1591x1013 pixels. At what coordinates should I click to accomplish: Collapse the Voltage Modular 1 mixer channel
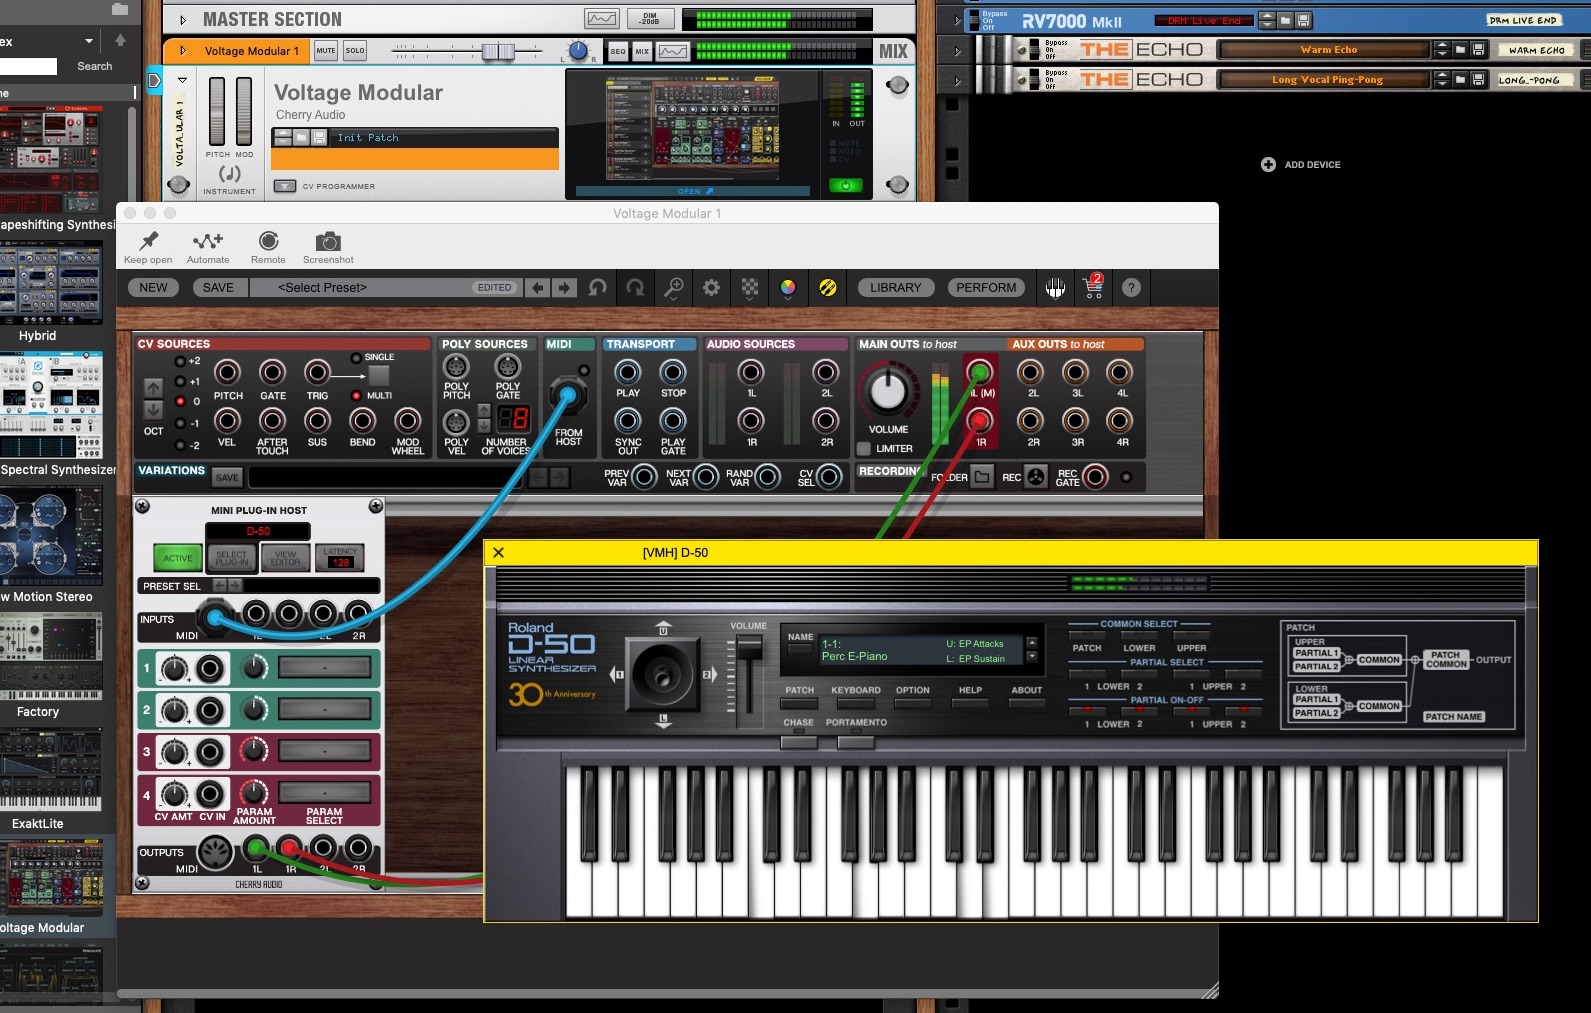pos(182,50)
